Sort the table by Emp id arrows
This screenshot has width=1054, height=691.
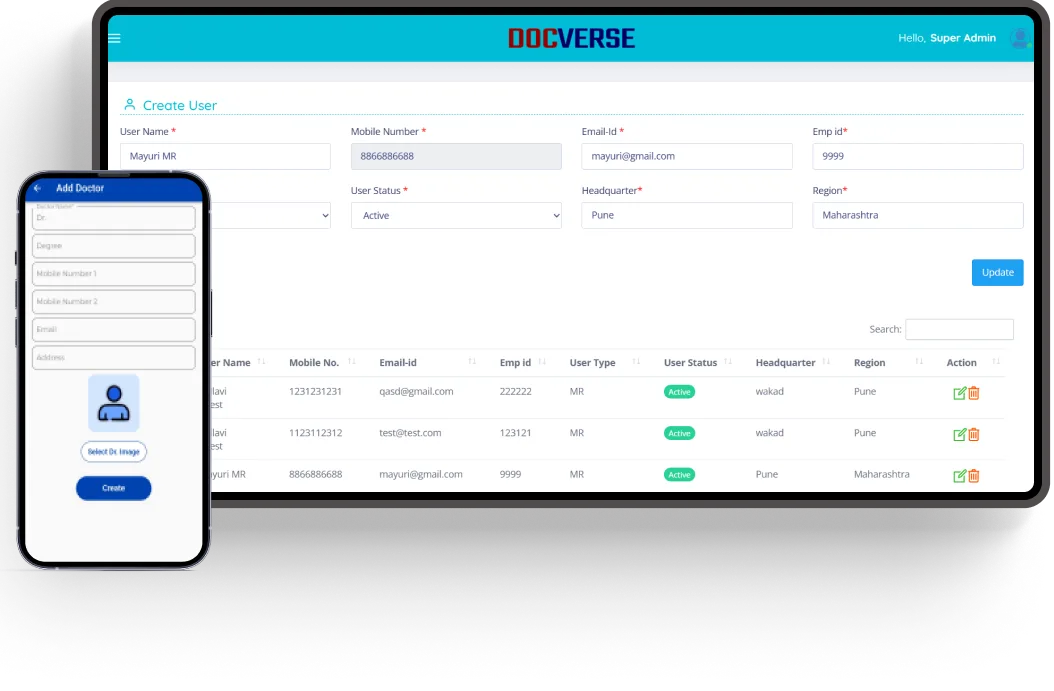click(x=542, y=362)
